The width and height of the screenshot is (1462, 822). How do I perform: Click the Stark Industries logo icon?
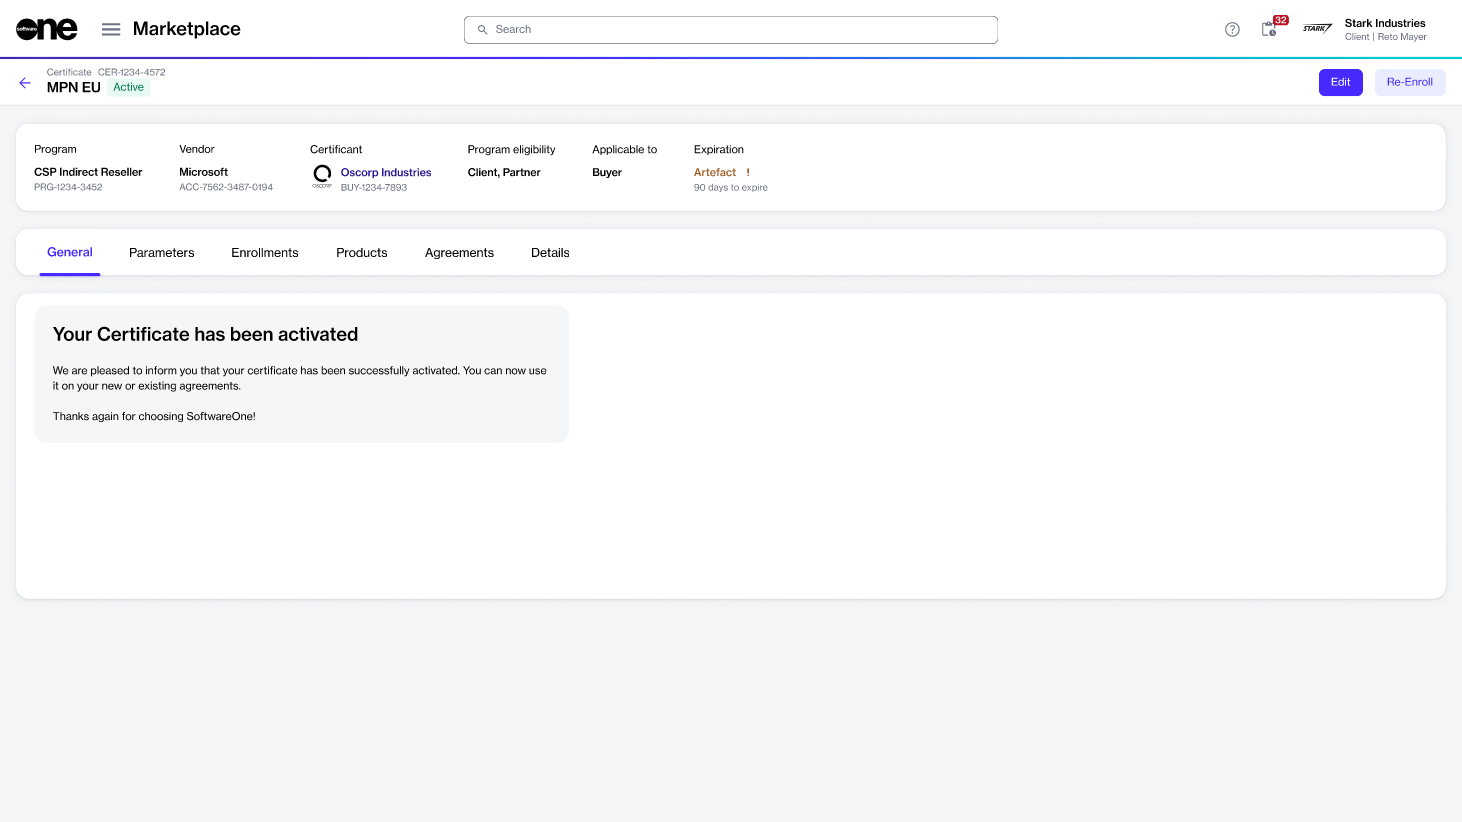[1317, 29]
